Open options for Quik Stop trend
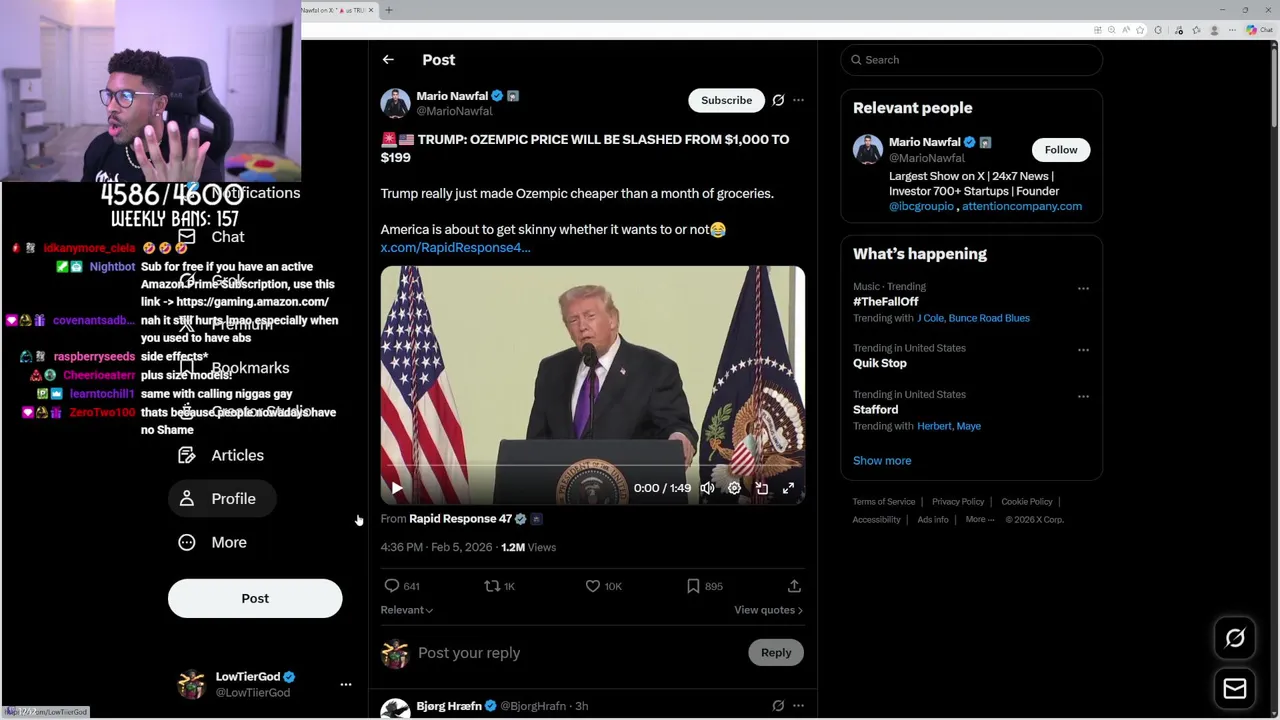 [1083, 350]
